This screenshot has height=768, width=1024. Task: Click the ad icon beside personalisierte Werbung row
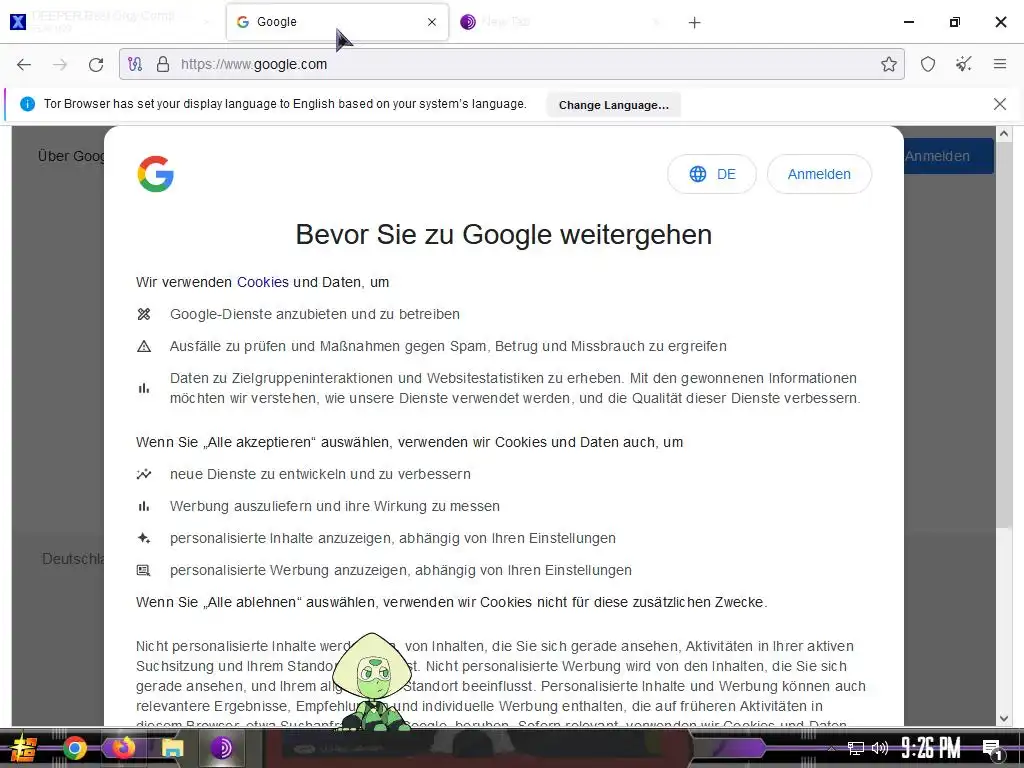pyautogui.click(x=144, y=570)
